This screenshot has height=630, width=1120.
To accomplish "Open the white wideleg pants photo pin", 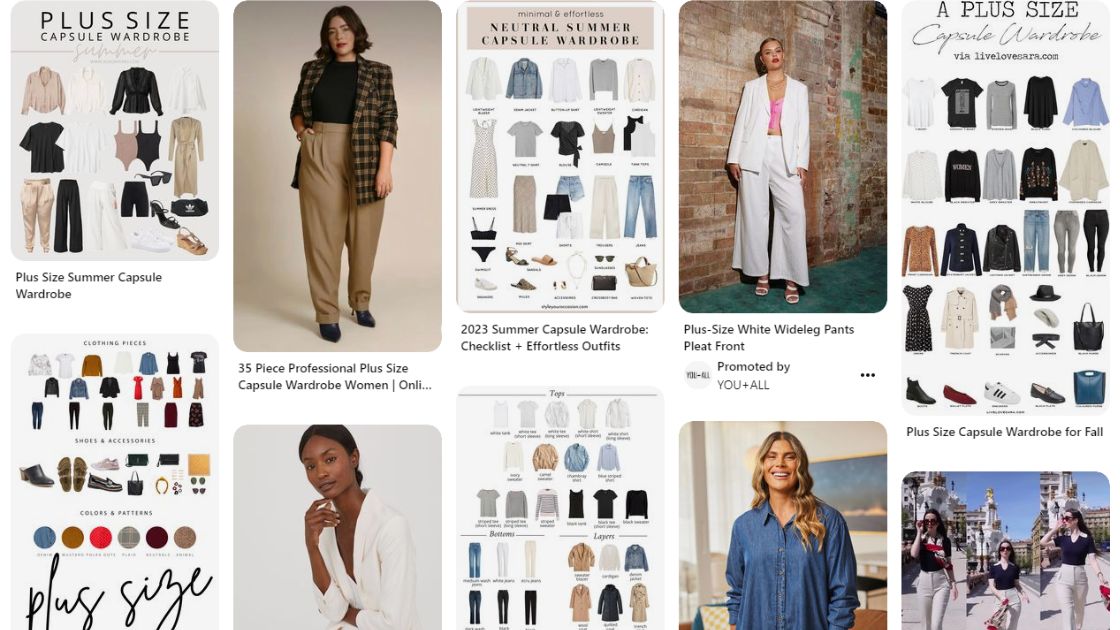I will click(783, 156).
